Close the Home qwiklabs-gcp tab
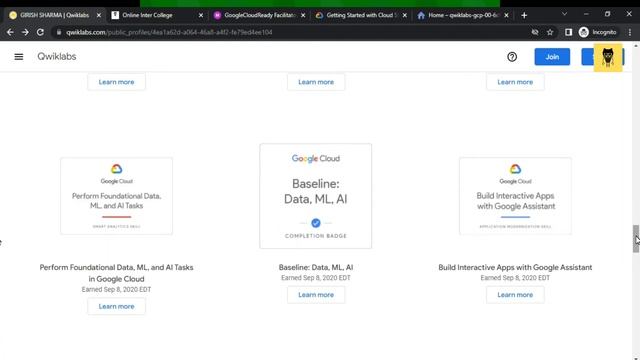Screen dimensions: 640x360 tap(507, 15)
